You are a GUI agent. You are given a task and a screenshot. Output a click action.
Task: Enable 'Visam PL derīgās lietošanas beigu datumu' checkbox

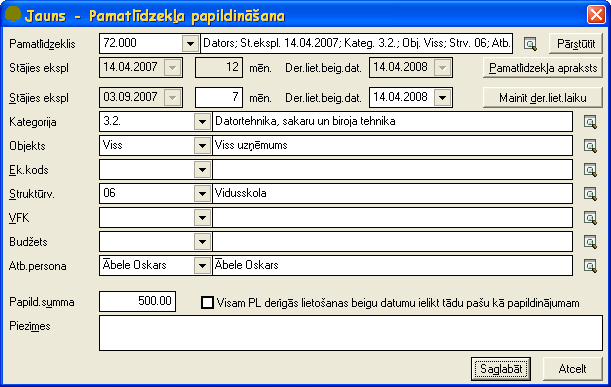pyautogui.click(x=207, y=302)
